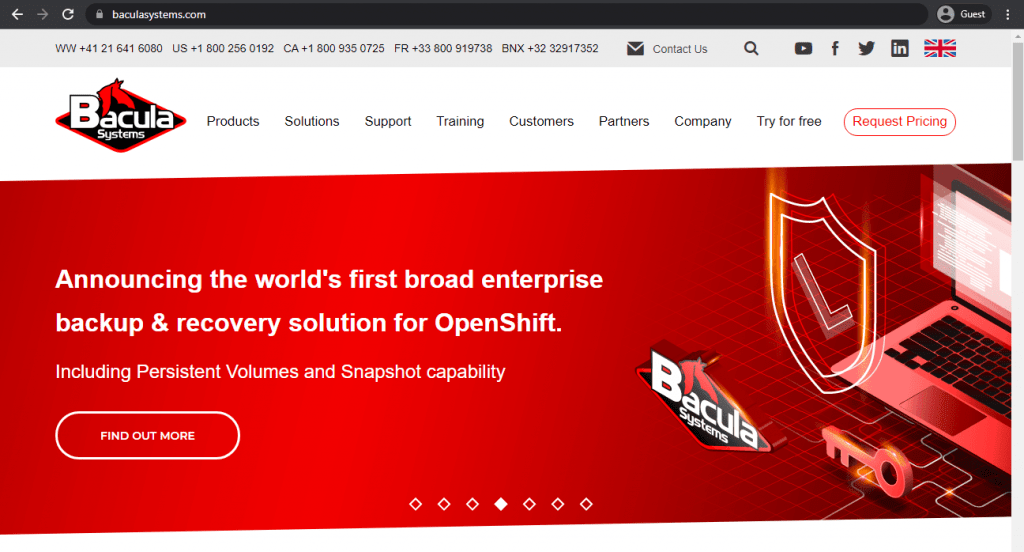Click the OpenShift announcement headline
Image resolution: width=1024 pixels, height=552 pixels.
pos(329,301)
